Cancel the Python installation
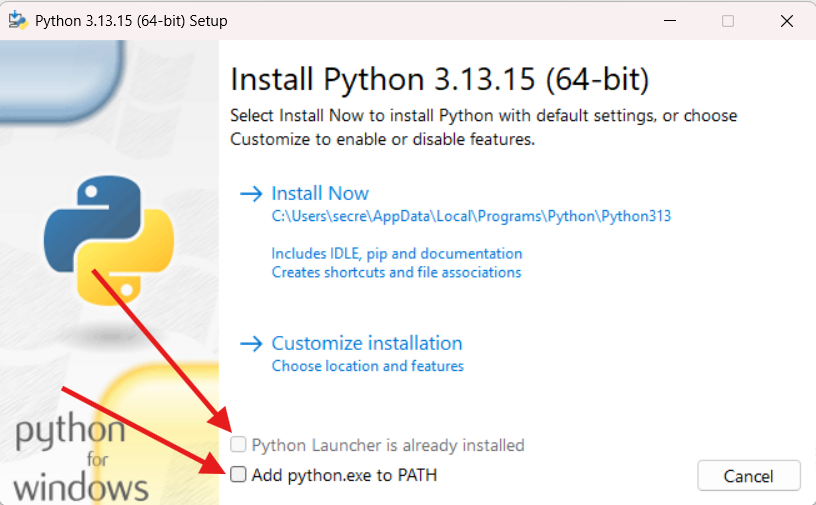Image resolution: width=816 pixels, height=505 pixels. click(x=749, y=476)
